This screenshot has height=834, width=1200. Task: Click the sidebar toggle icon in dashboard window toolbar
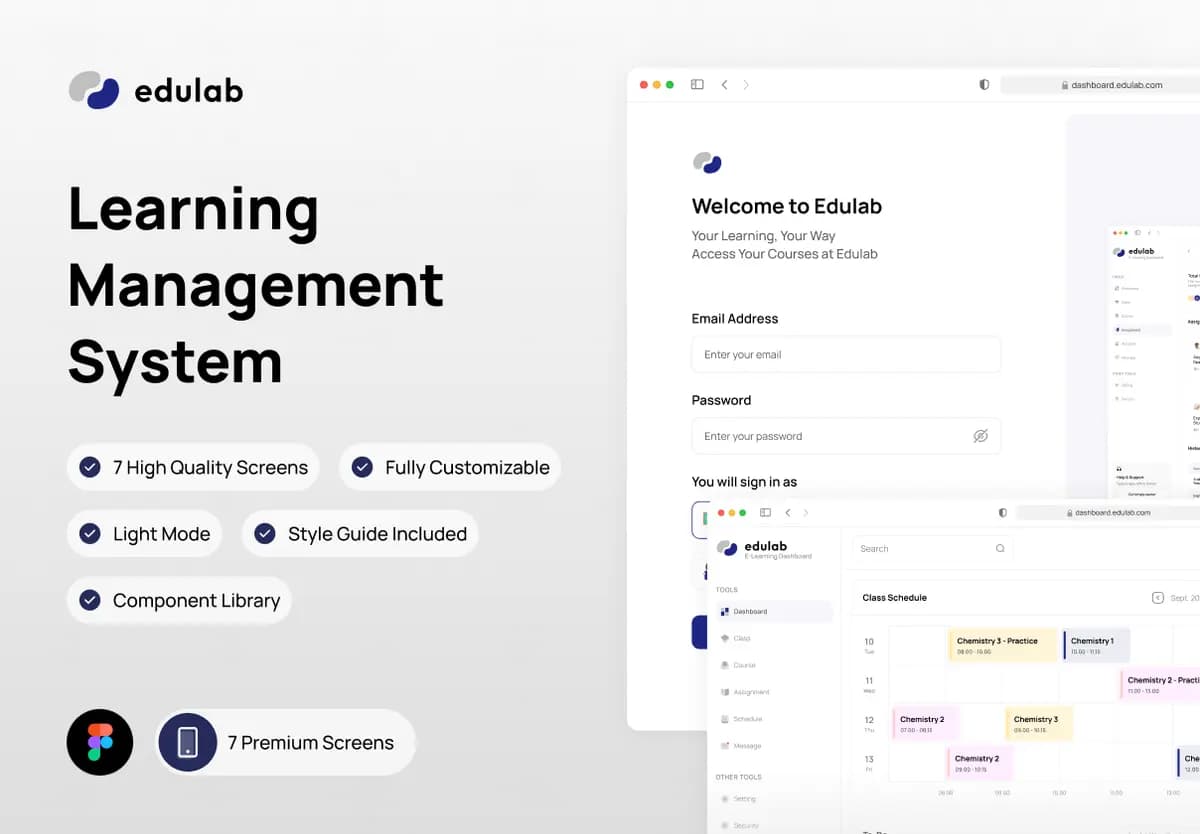pos(765,513)
